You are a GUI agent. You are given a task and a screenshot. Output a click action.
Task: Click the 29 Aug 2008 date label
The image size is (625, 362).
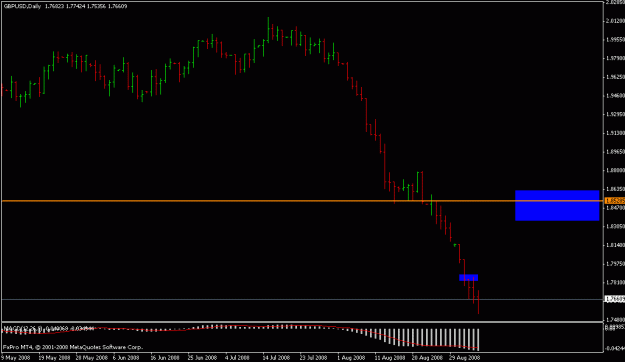point(465,358)
